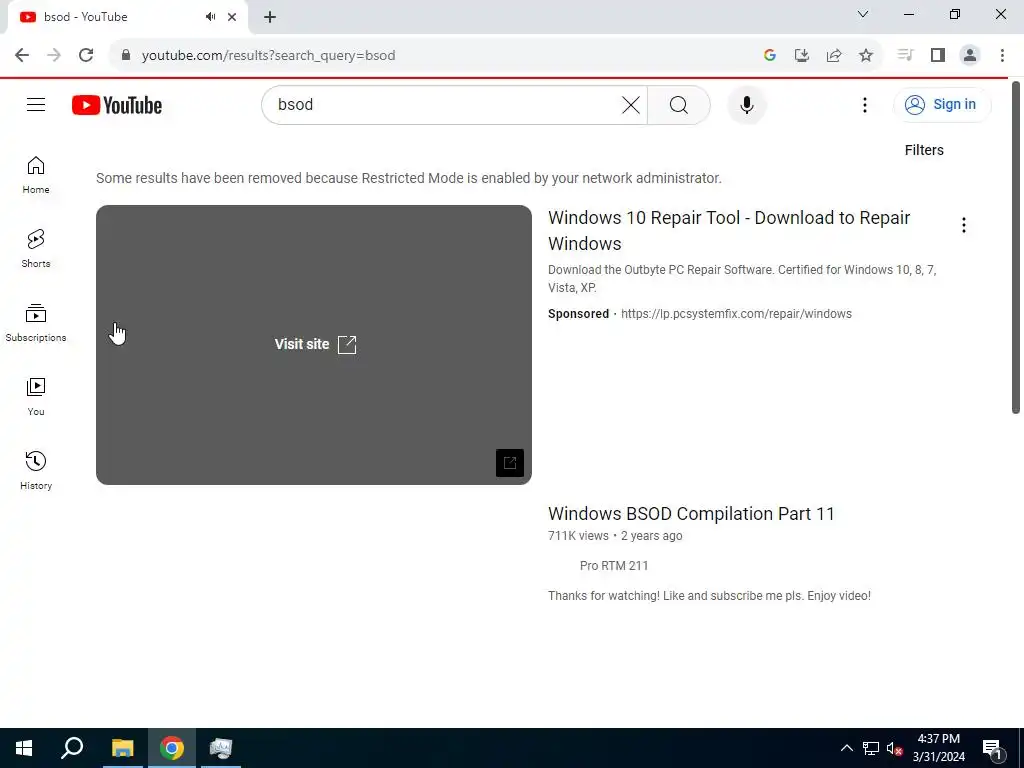Image resolution: width=1024 pixels, height=768 pixels.
Task: Open the Pro RTM 211 channel
Action: pos(614,566)
